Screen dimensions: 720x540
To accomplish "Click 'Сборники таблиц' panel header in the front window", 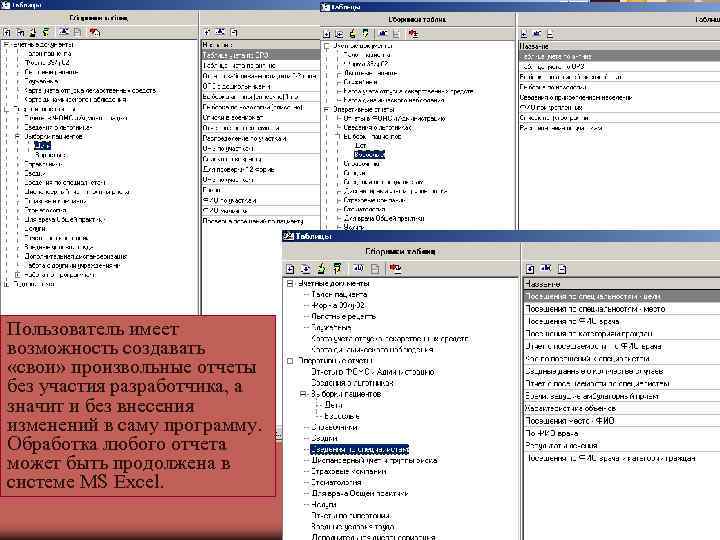I will click(x=401, y=252).
